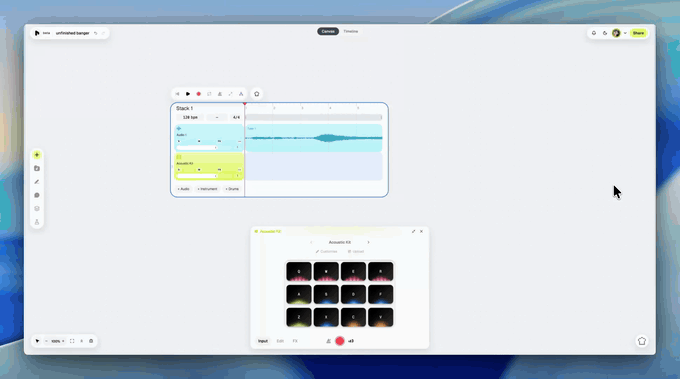This screenshot has width=680, height=379.
Task: Click the pentagon button beside Stack toolbar
Action: coord(257,94)
